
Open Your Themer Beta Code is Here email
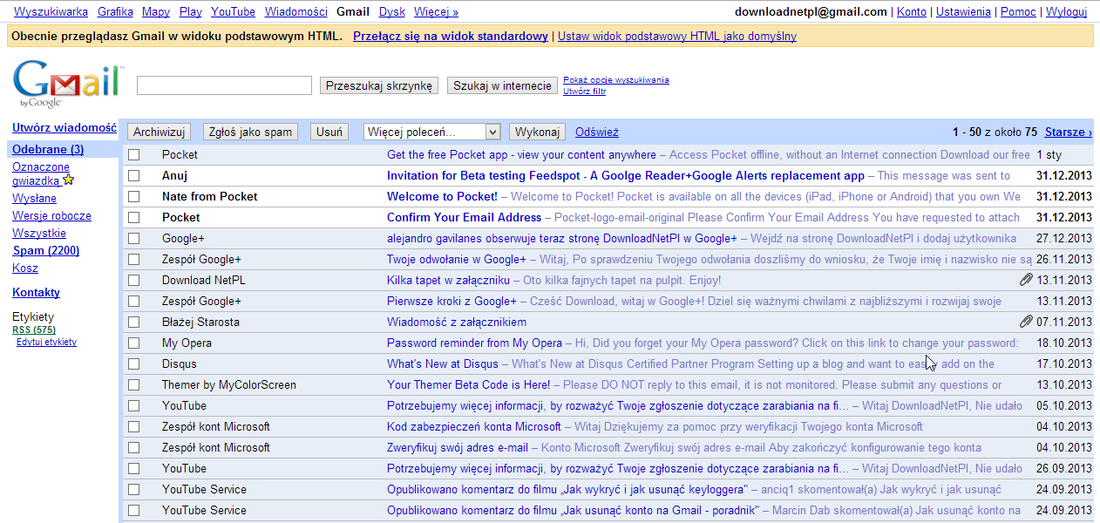469,386
